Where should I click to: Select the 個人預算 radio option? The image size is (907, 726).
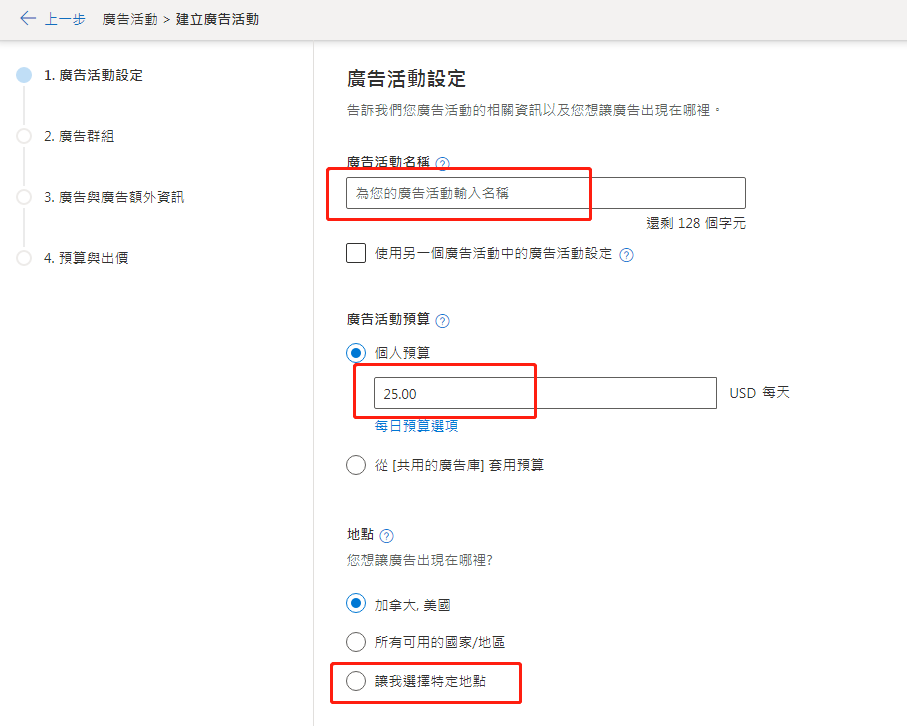coord(356,352)
